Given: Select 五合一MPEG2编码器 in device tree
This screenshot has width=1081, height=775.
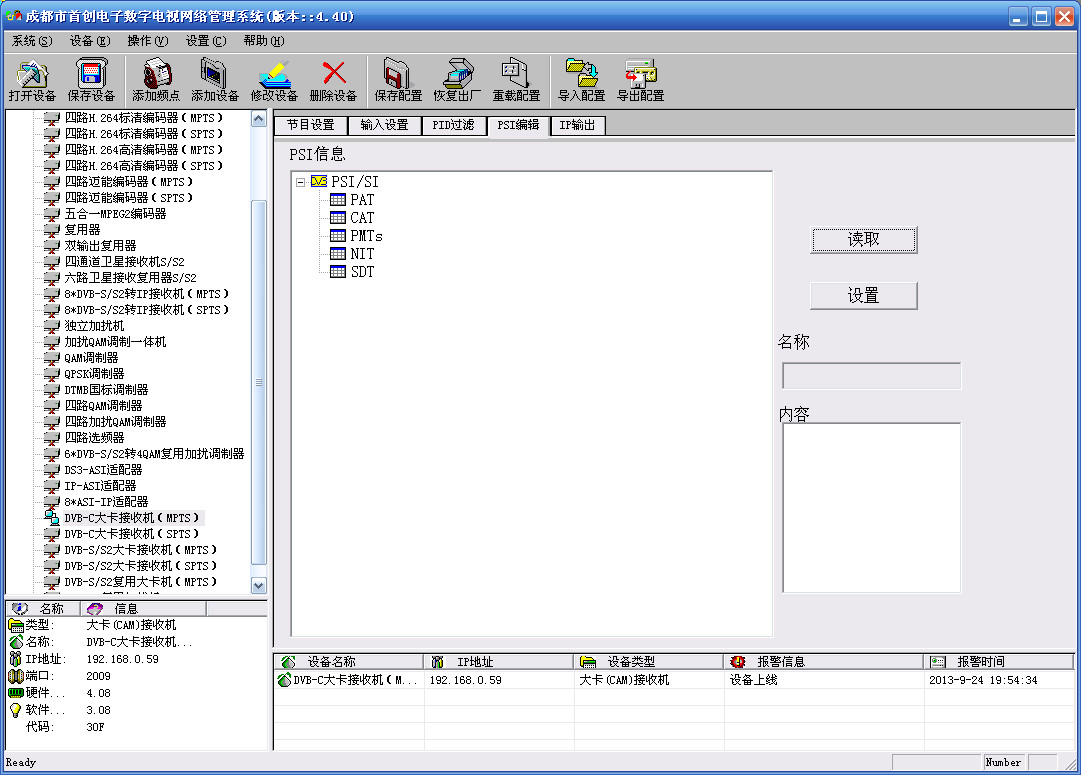Looking at the screenshot, I should [x=115, y=214].
